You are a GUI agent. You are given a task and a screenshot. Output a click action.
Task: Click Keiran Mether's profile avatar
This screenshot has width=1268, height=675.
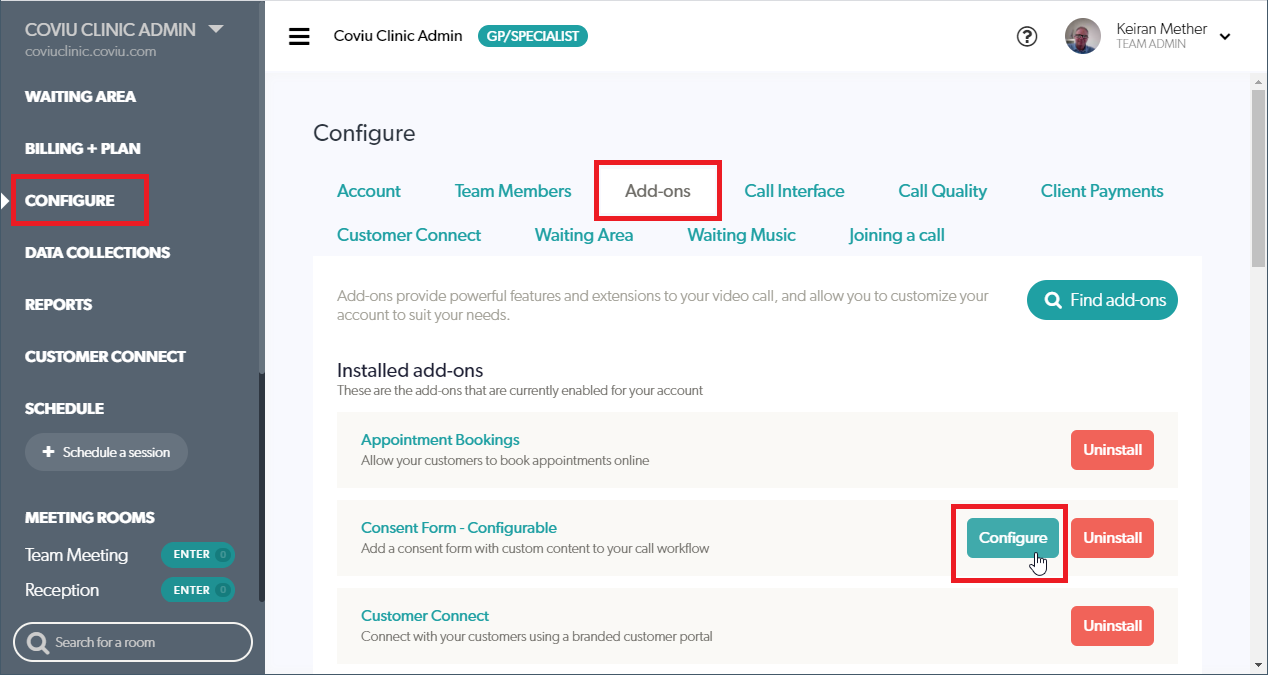pyautogui.click(x=1083, y=36)
